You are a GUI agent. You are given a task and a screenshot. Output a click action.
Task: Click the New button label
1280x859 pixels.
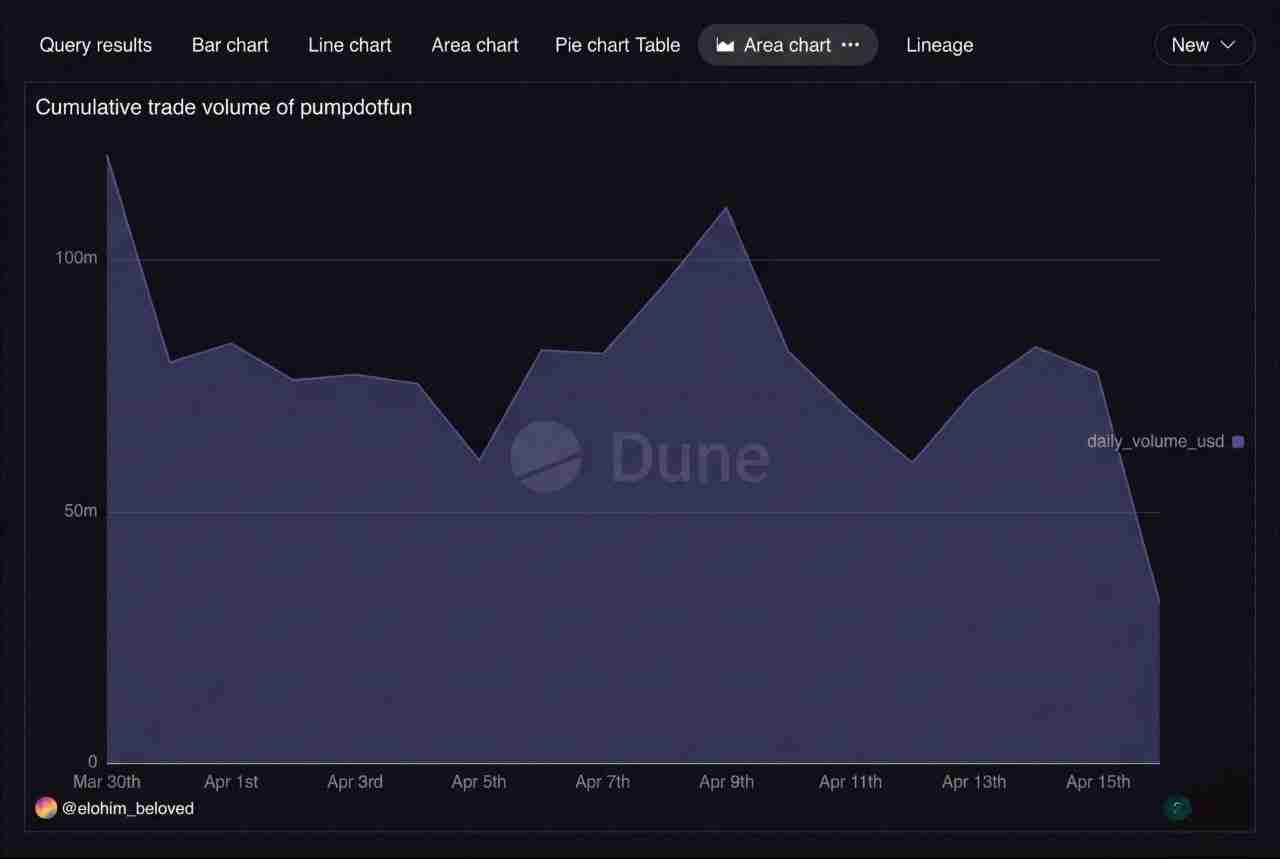pyautogui.click(x=1190, y=45)
